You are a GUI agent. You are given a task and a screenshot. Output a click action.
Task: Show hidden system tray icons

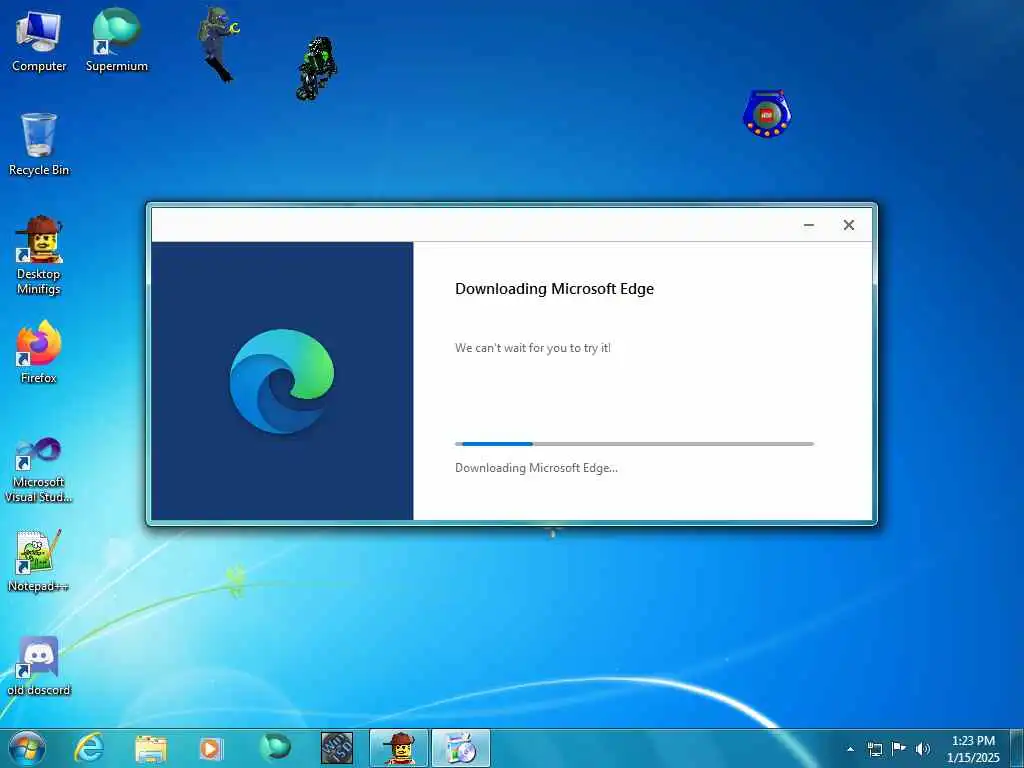[x=850, y=749]
